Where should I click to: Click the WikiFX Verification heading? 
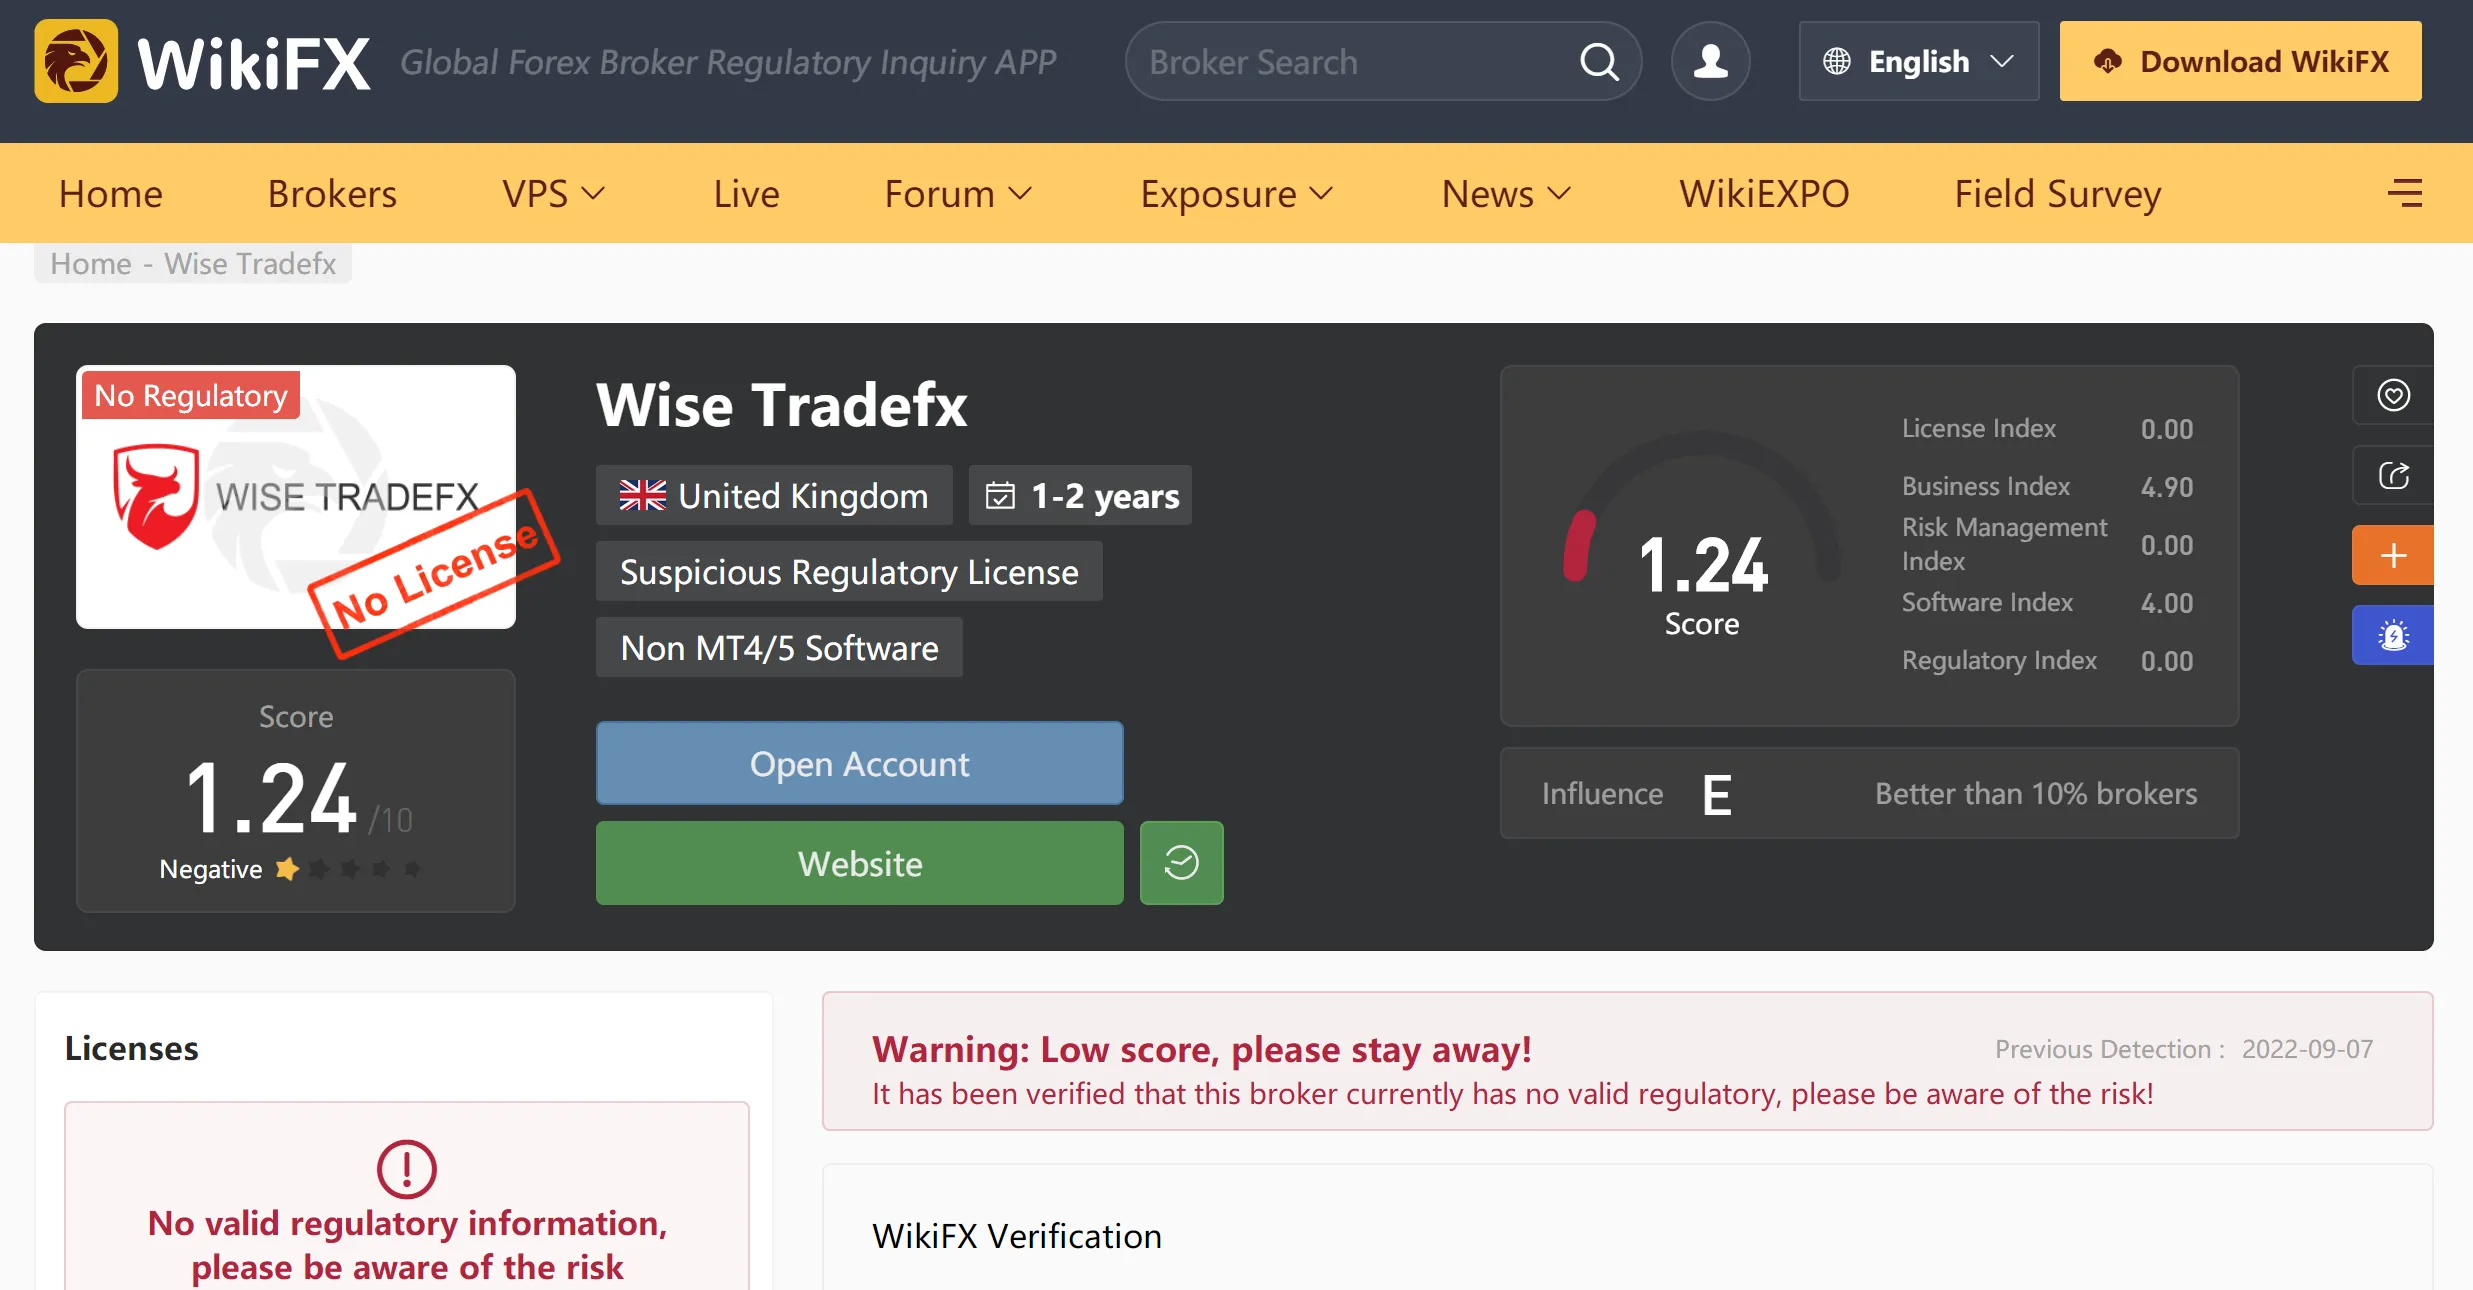click(1017, 1236)
